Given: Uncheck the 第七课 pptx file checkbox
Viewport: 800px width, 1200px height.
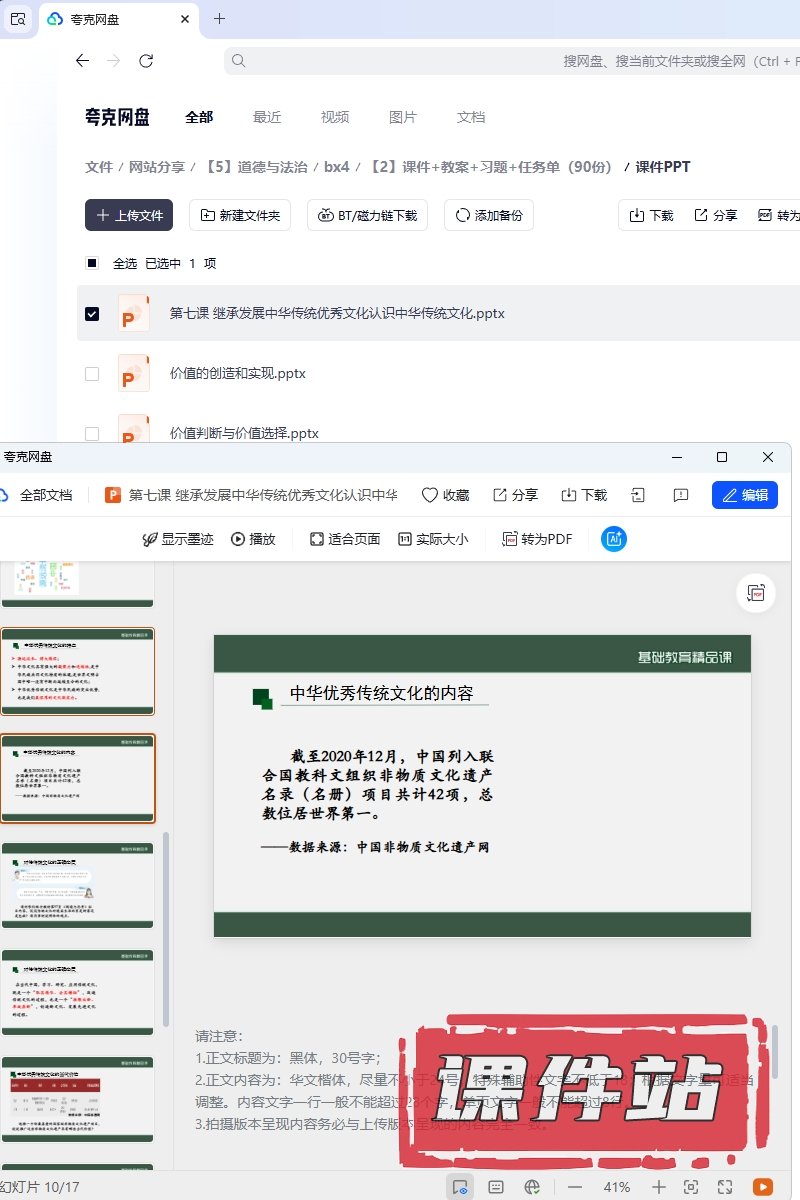Looking at the screenshot, I should coord(92,313).
